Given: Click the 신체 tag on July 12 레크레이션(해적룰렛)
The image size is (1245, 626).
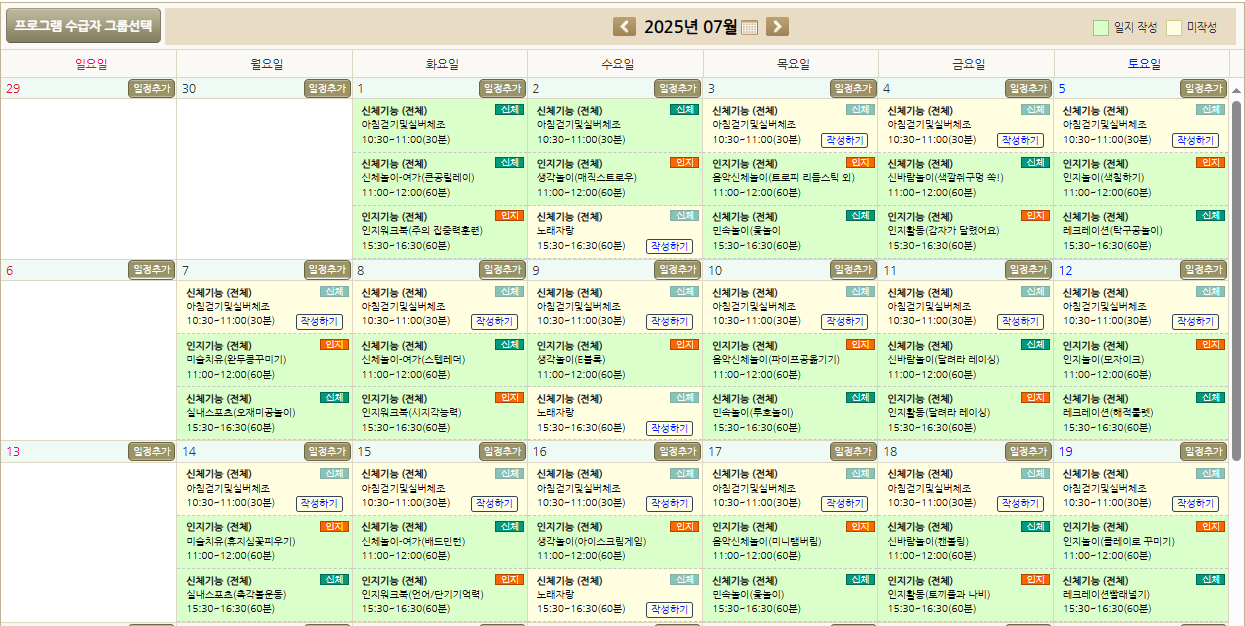Looking at the screenshot, I should click(1211, 398).
